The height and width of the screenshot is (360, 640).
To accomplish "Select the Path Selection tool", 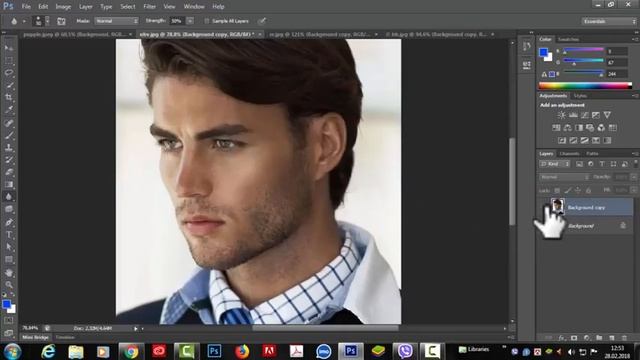I will (x=9, y=247).
